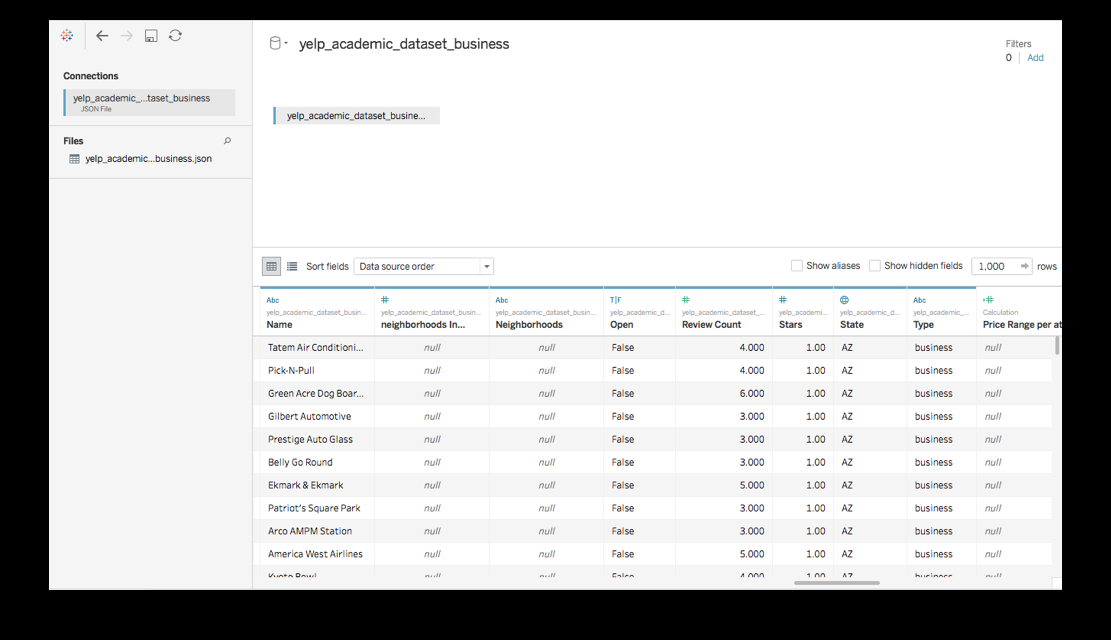Image resolution: width=1111 pixels, height=640 pixels.
Task: Click the Tatem Air Conditioni... name cell
Action: [315, 347]
